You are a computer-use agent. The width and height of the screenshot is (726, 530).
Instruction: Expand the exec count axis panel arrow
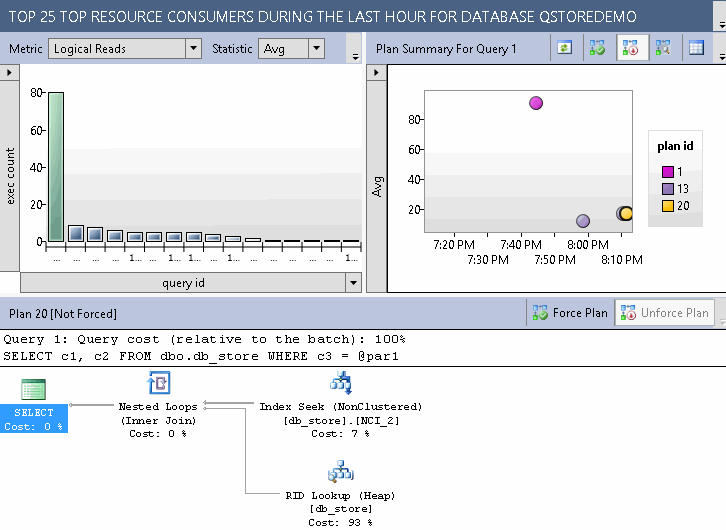point(9,73)
